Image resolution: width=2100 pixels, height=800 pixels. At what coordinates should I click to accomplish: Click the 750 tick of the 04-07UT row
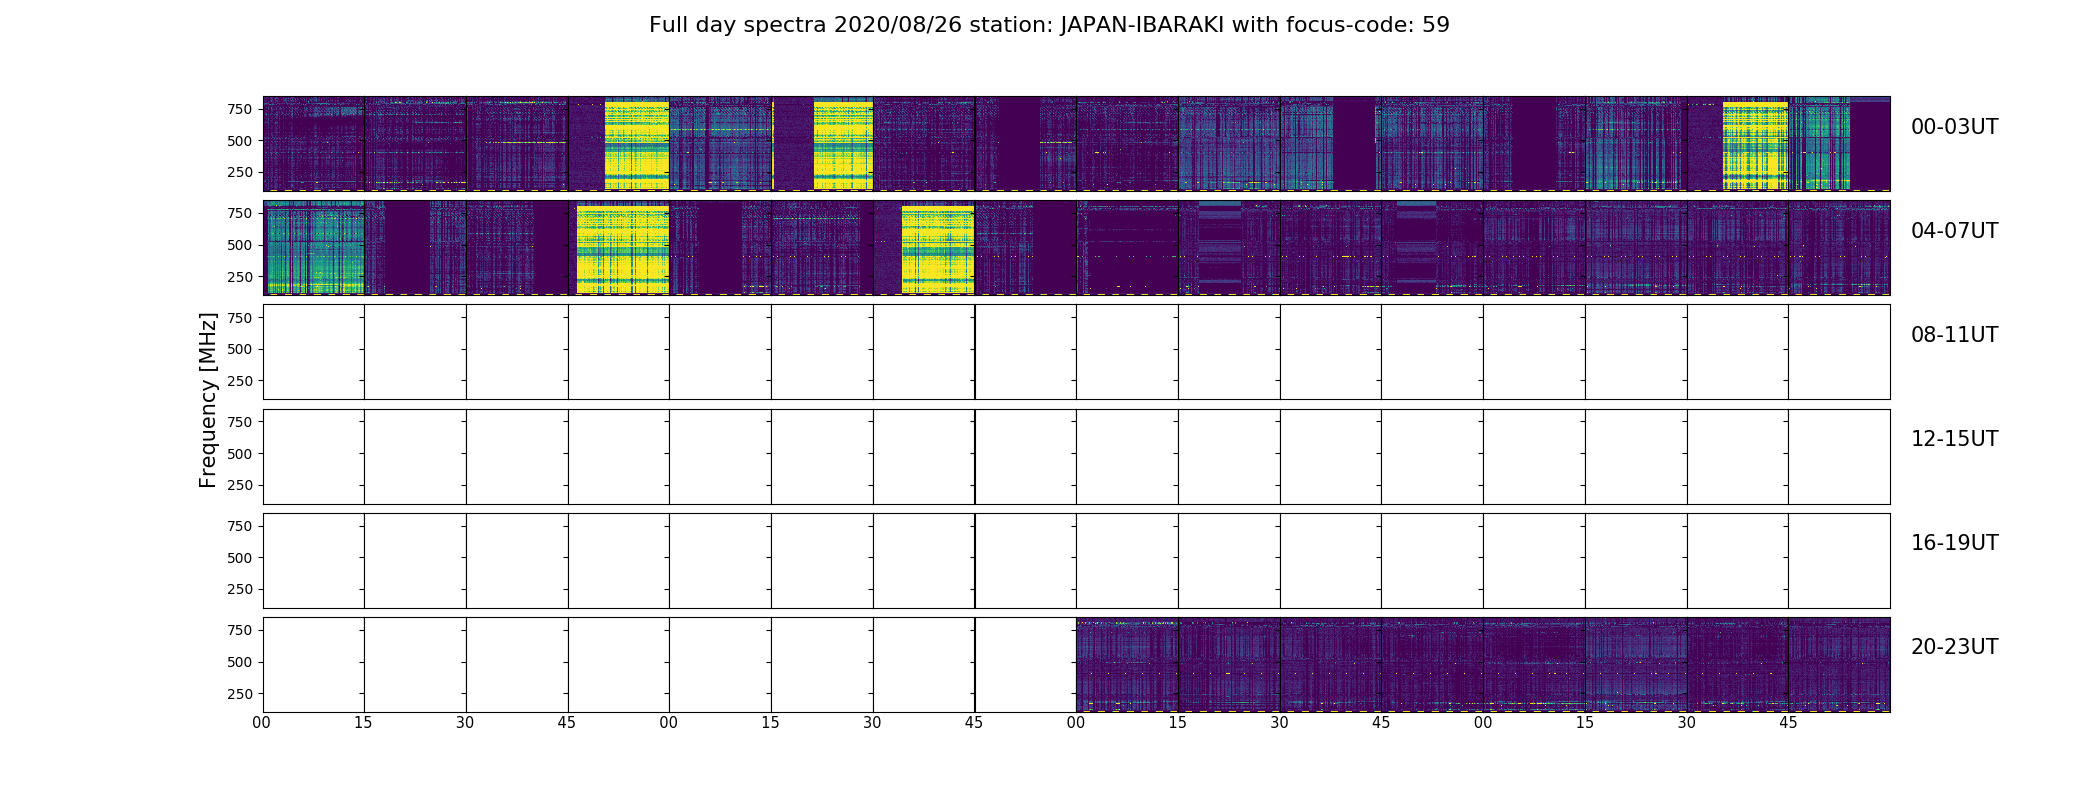240,213
